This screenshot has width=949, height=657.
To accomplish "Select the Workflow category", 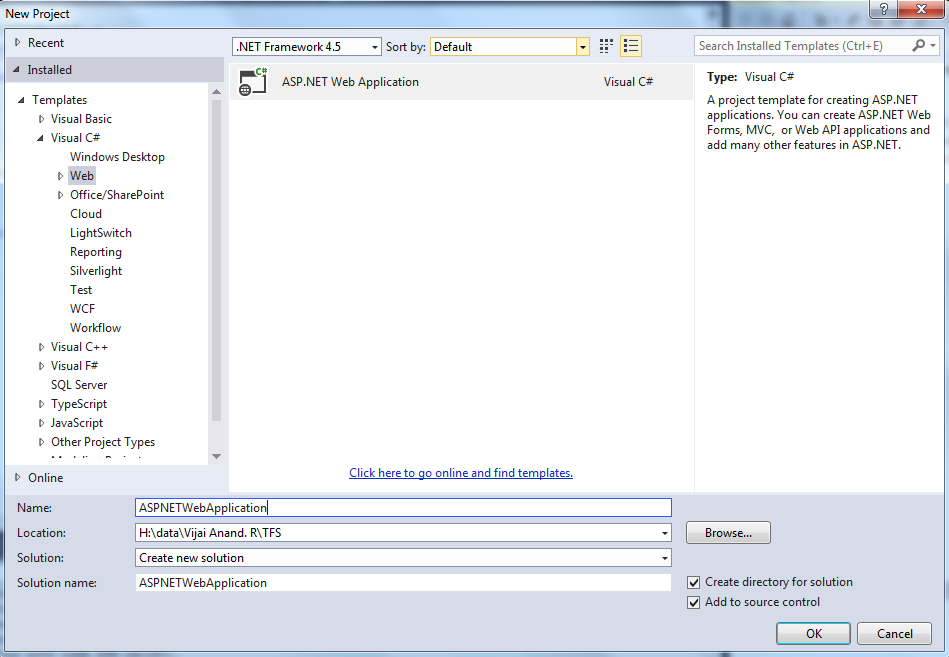I will (x=96, y=328).
